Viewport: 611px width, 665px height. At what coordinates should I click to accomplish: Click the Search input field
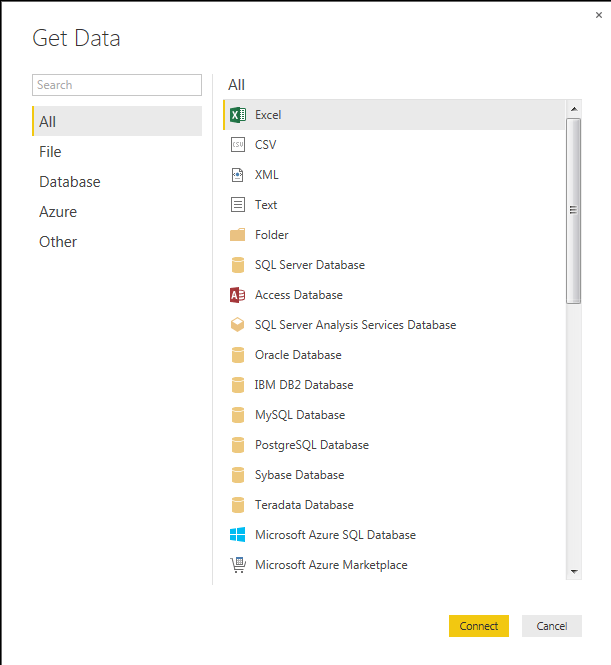(x=117, y=85)
